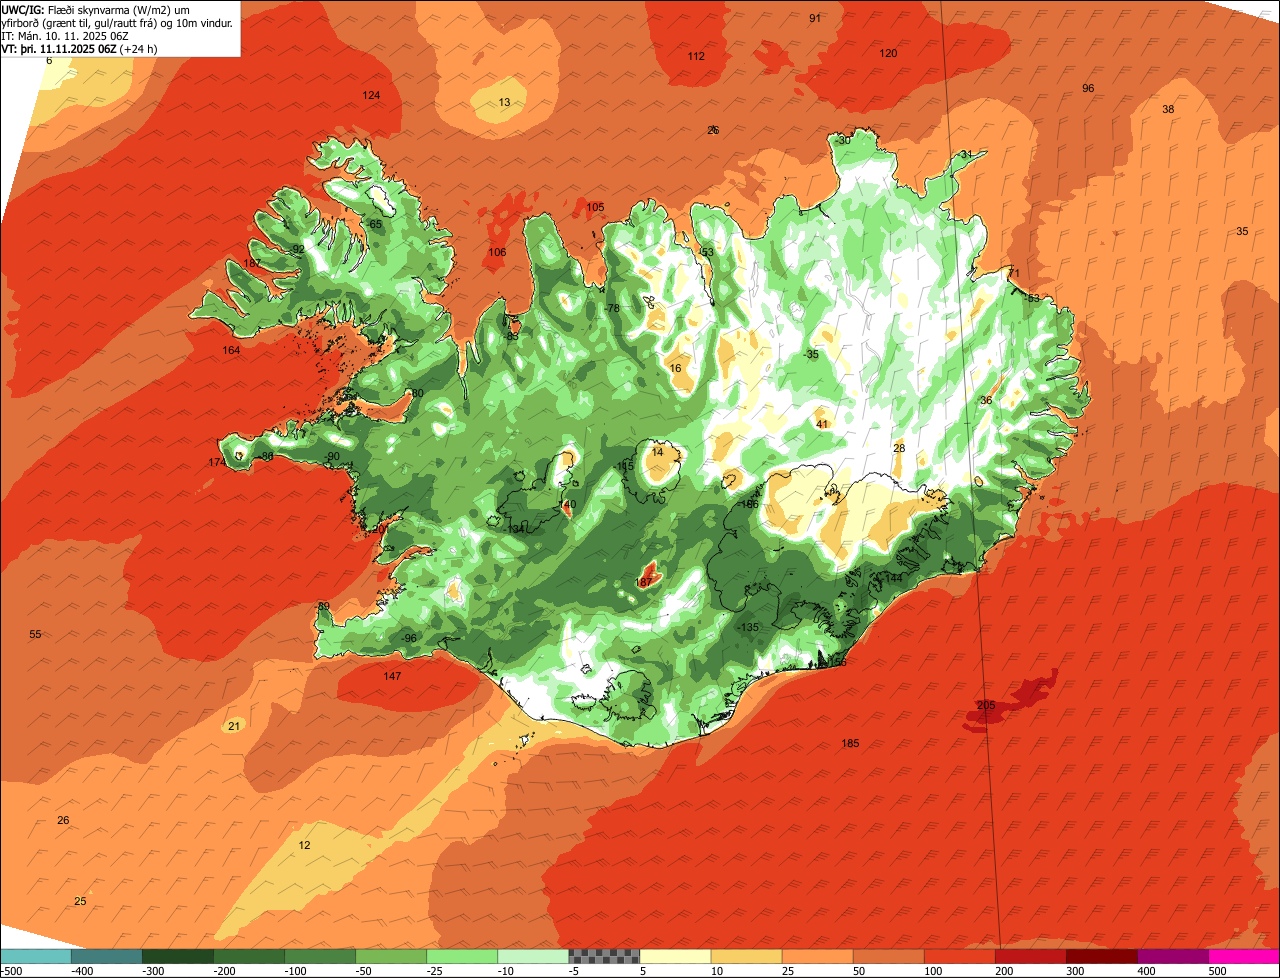This screenshot has height=978, width=1280.
Task: Click the map value '12' in the southwest ocean
Action: [x=304, y=845]
